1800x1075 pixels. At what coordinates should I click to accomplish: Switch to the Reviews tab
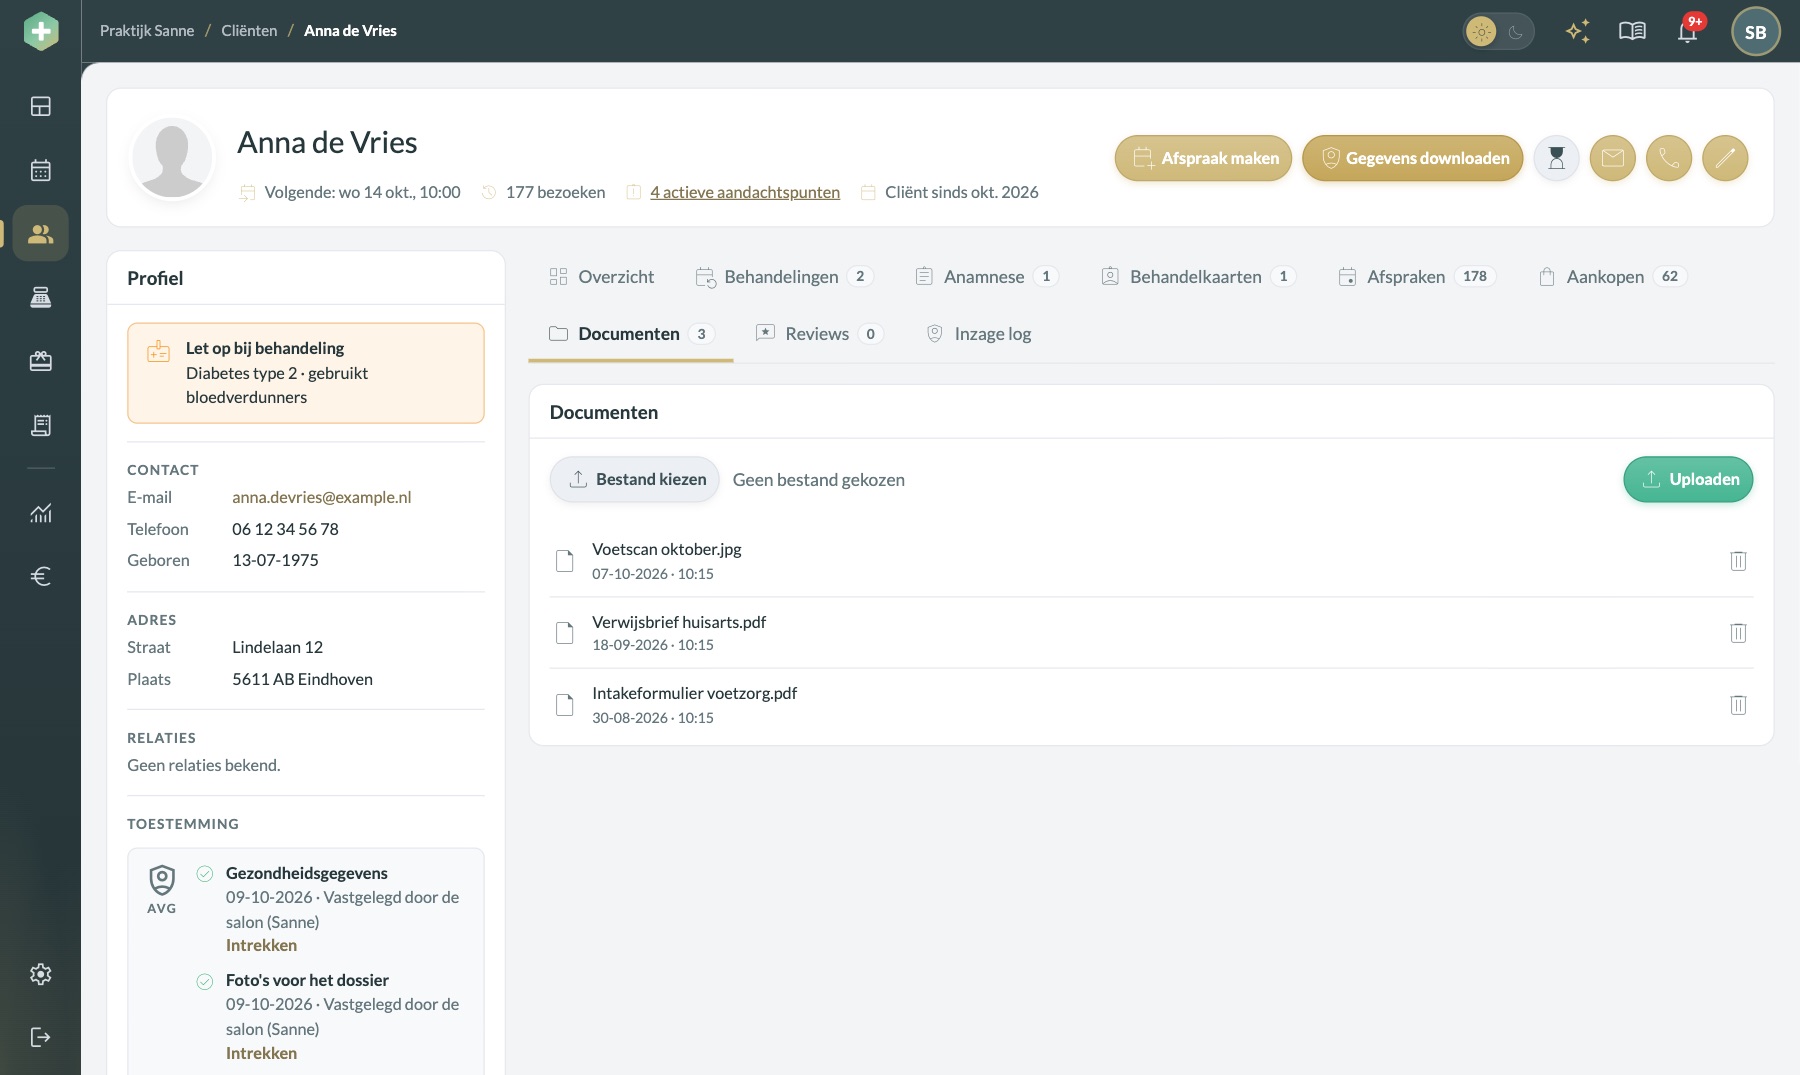click(x=819, y=334)
